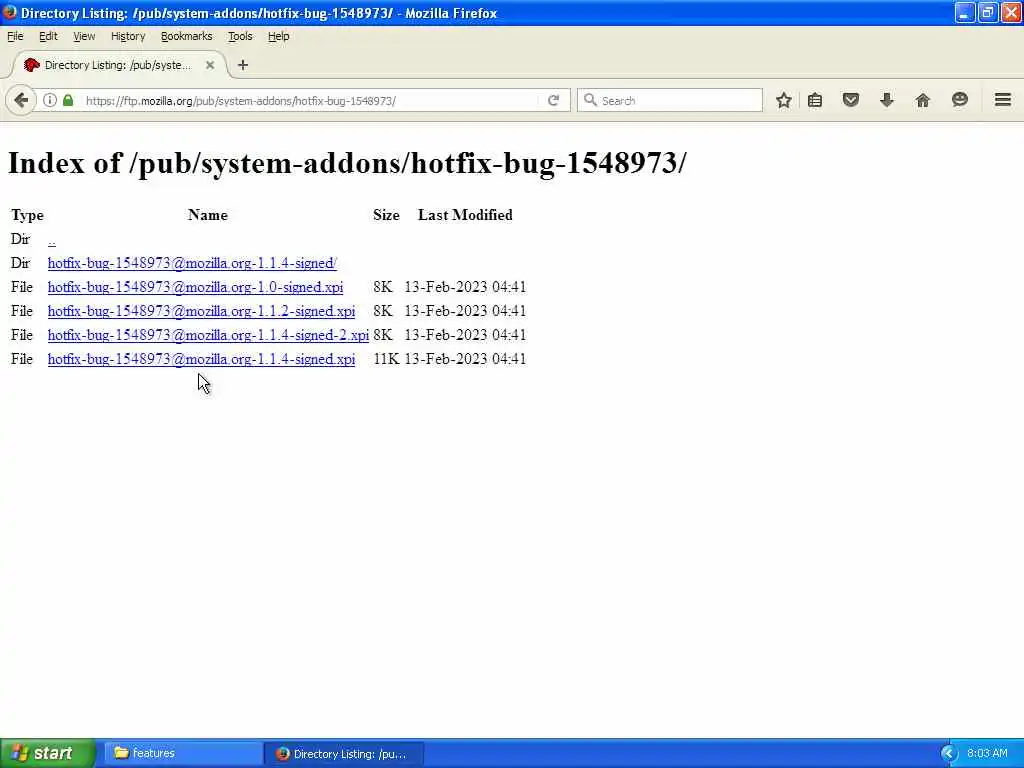Bookmark this page with the star icon
1024x768 pixels.
(784, 101)
